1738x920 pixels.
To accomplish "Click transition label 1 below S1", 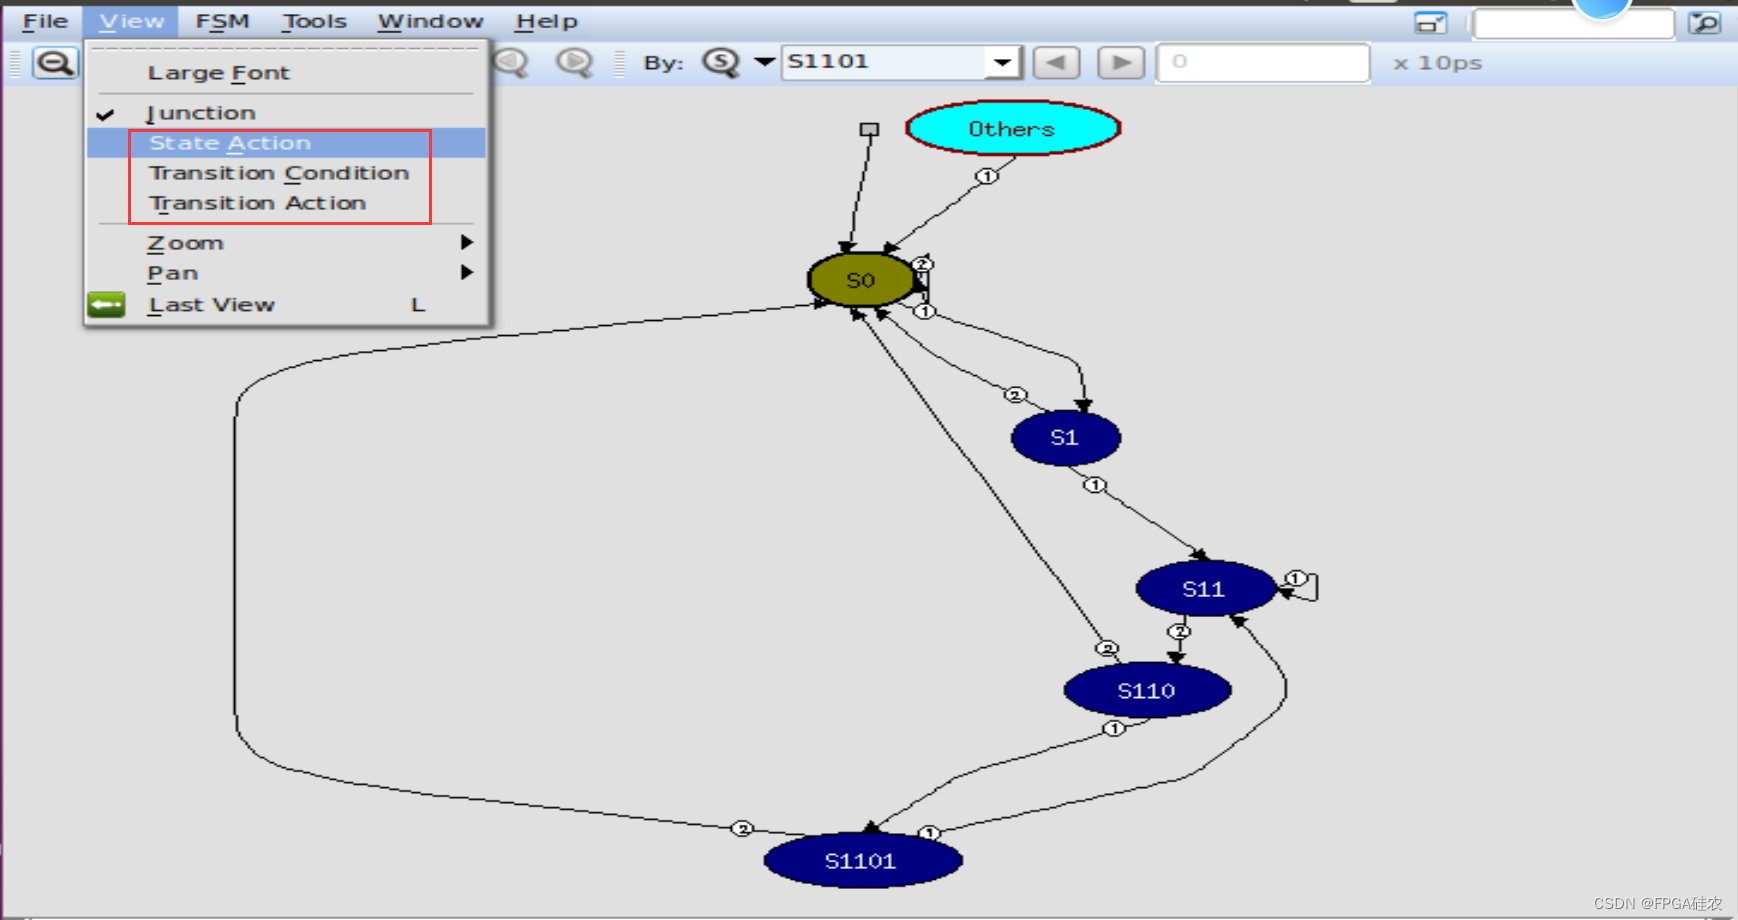I will coord(1095,485).
